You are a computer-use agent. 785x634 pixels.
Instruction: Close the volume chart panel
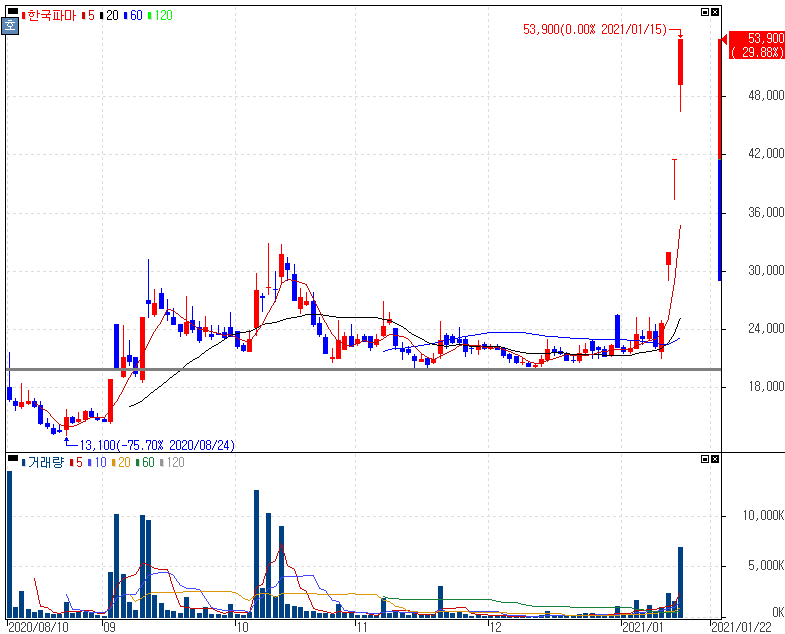point(715,459)
